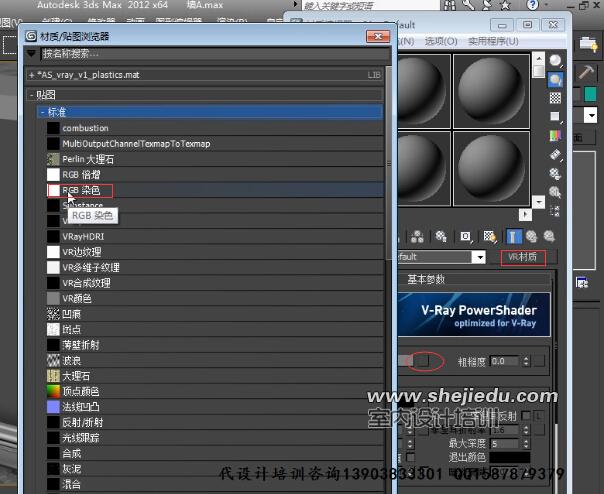This screenshot has width=604, height=494.
Task: Open the material name dropdown arrow
Action: [480, 257]
